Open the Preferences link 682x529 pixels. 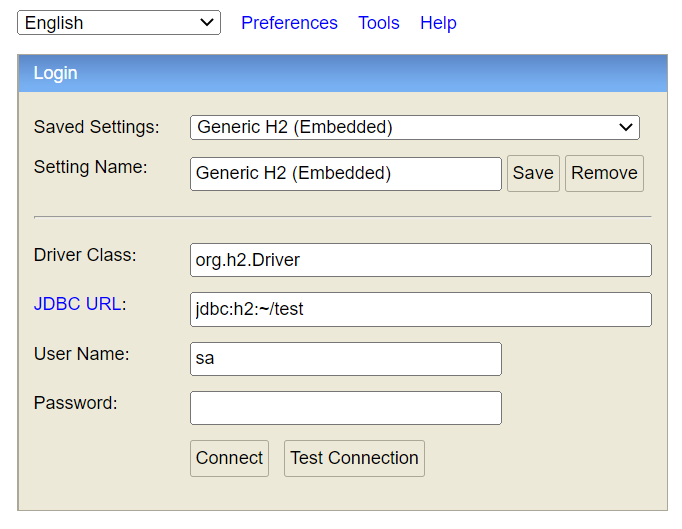pos(289,23)
